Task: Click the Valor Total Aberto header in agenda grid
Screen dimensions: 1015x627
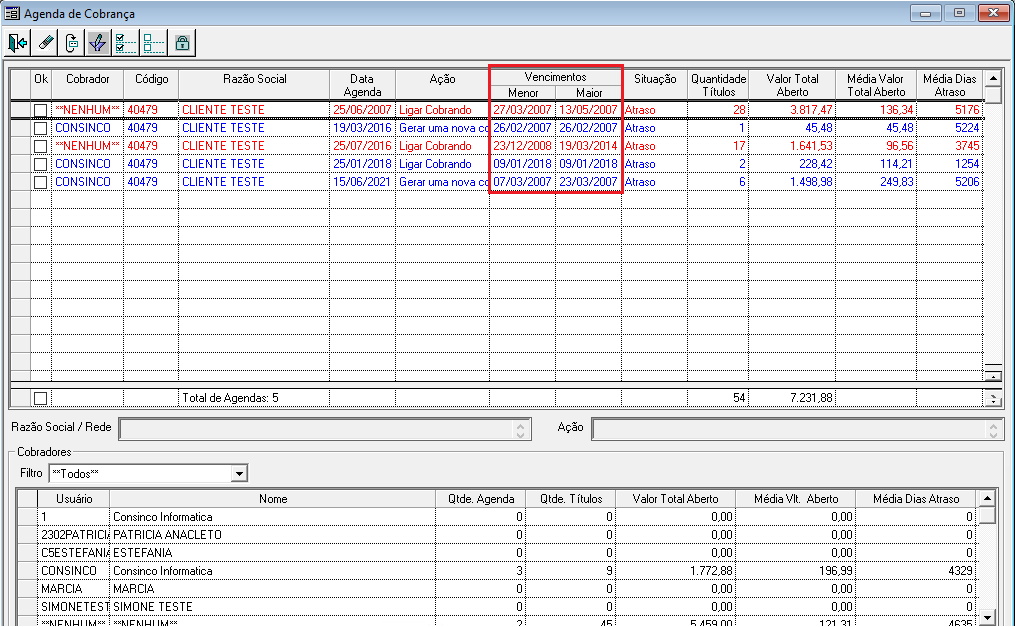Action: click(x=792, y=85)
